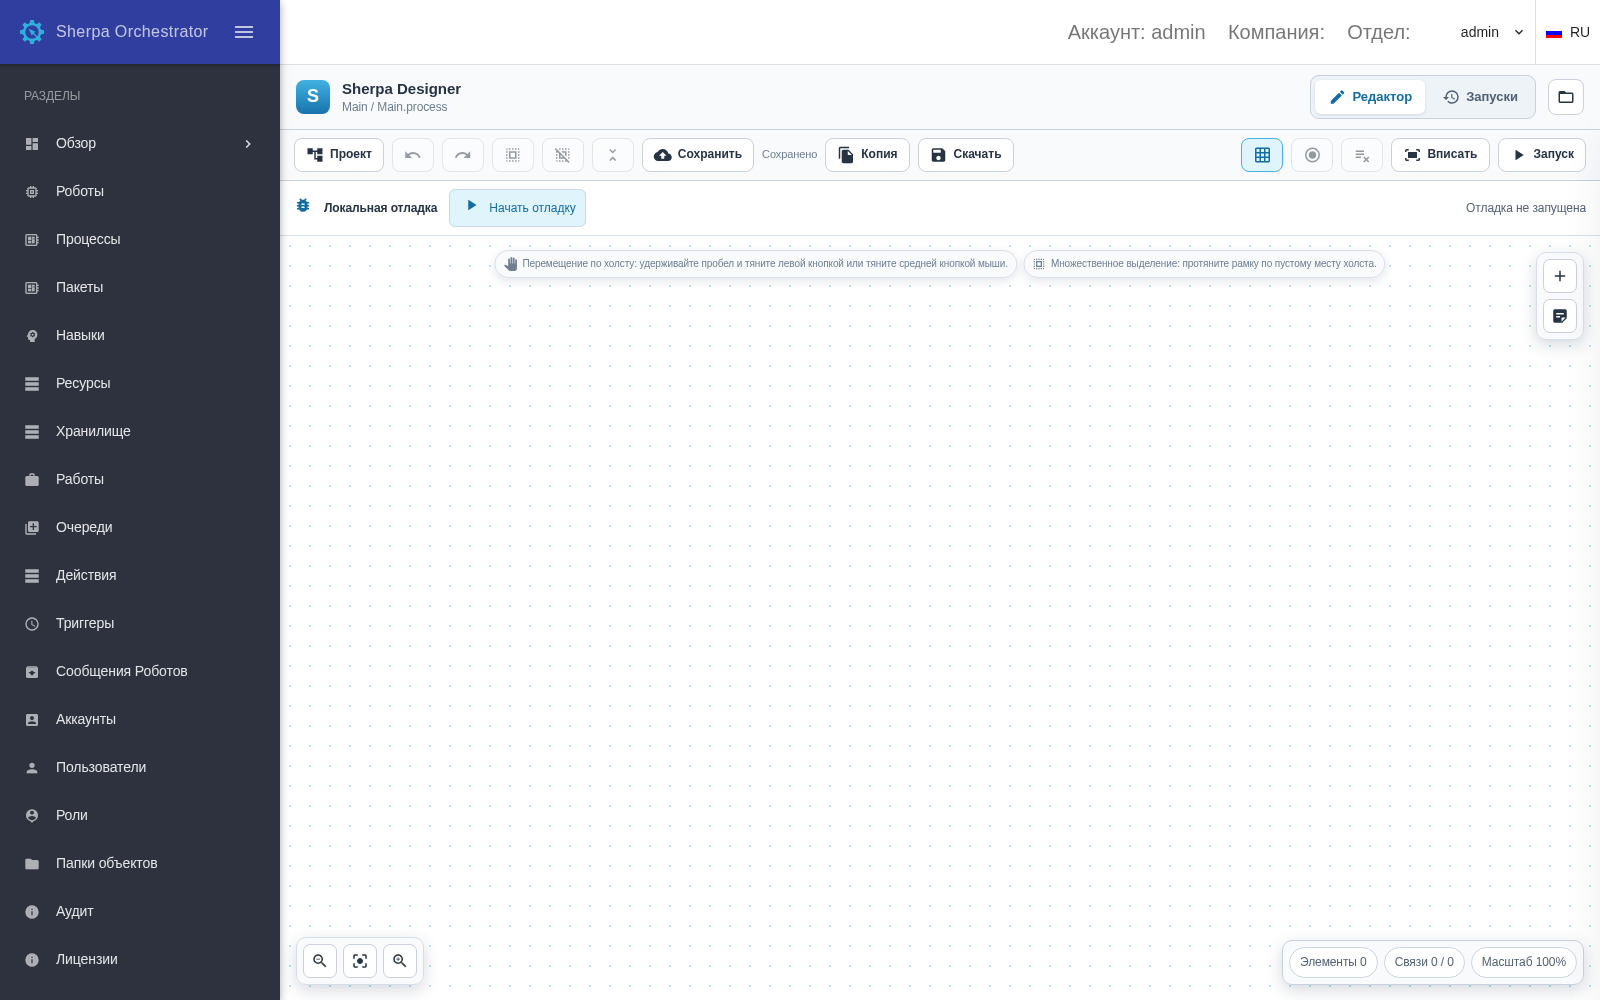Click the undo arrow in the toolbar
The image size is (1600, 1000).
pos(413,155)
